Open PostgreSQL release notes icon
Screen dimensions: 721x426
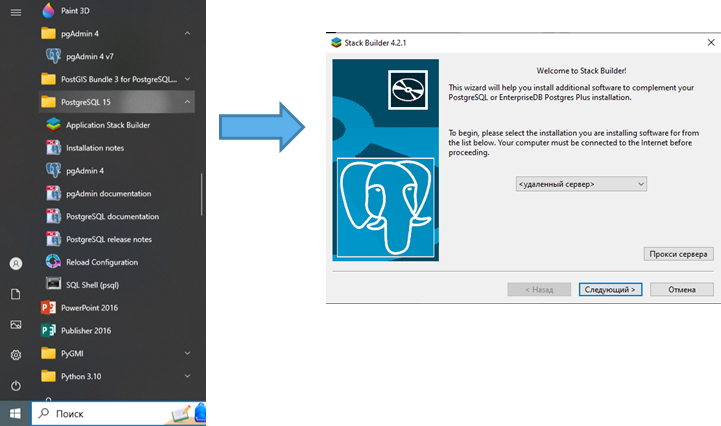point(53,239)
